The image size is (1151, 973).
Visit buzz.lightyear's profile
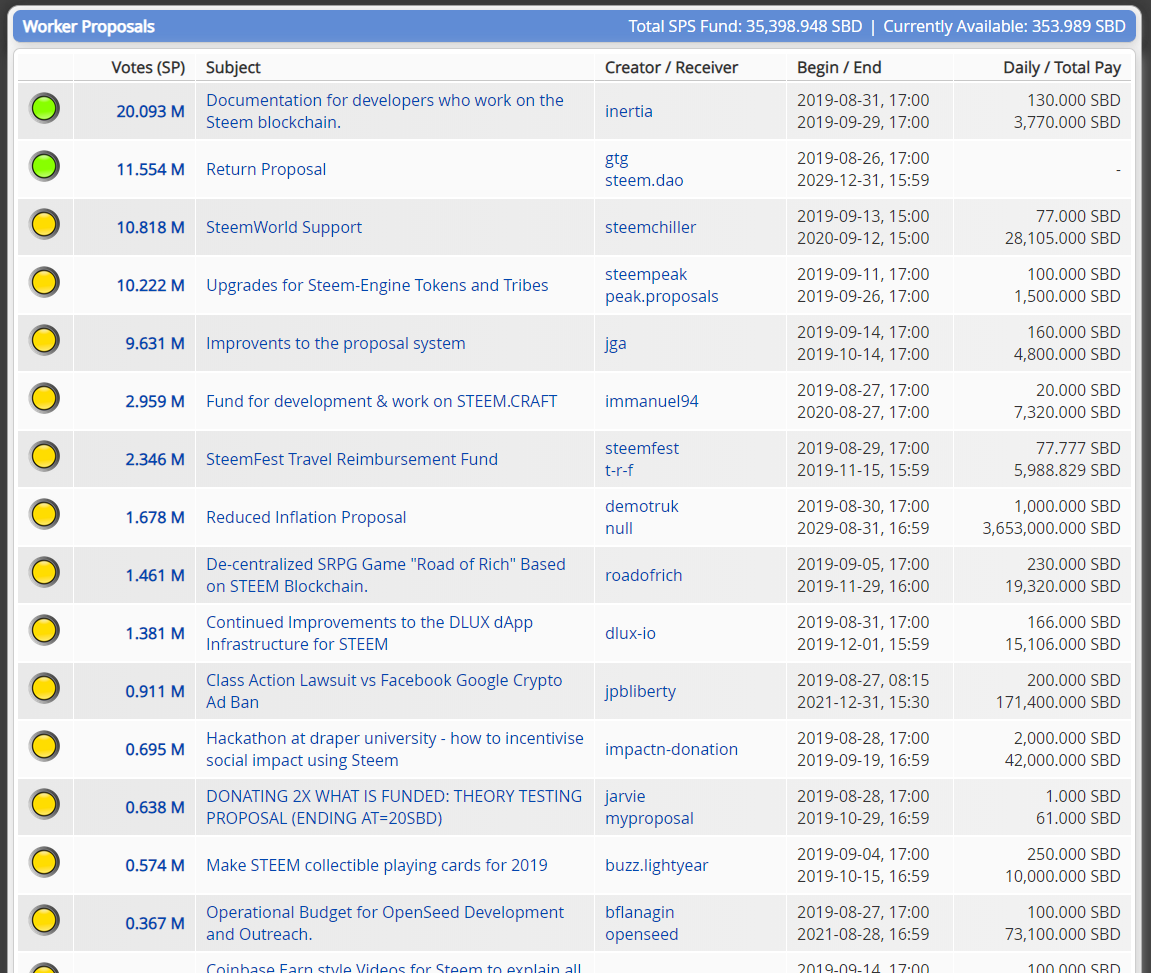tap(656, 865)
